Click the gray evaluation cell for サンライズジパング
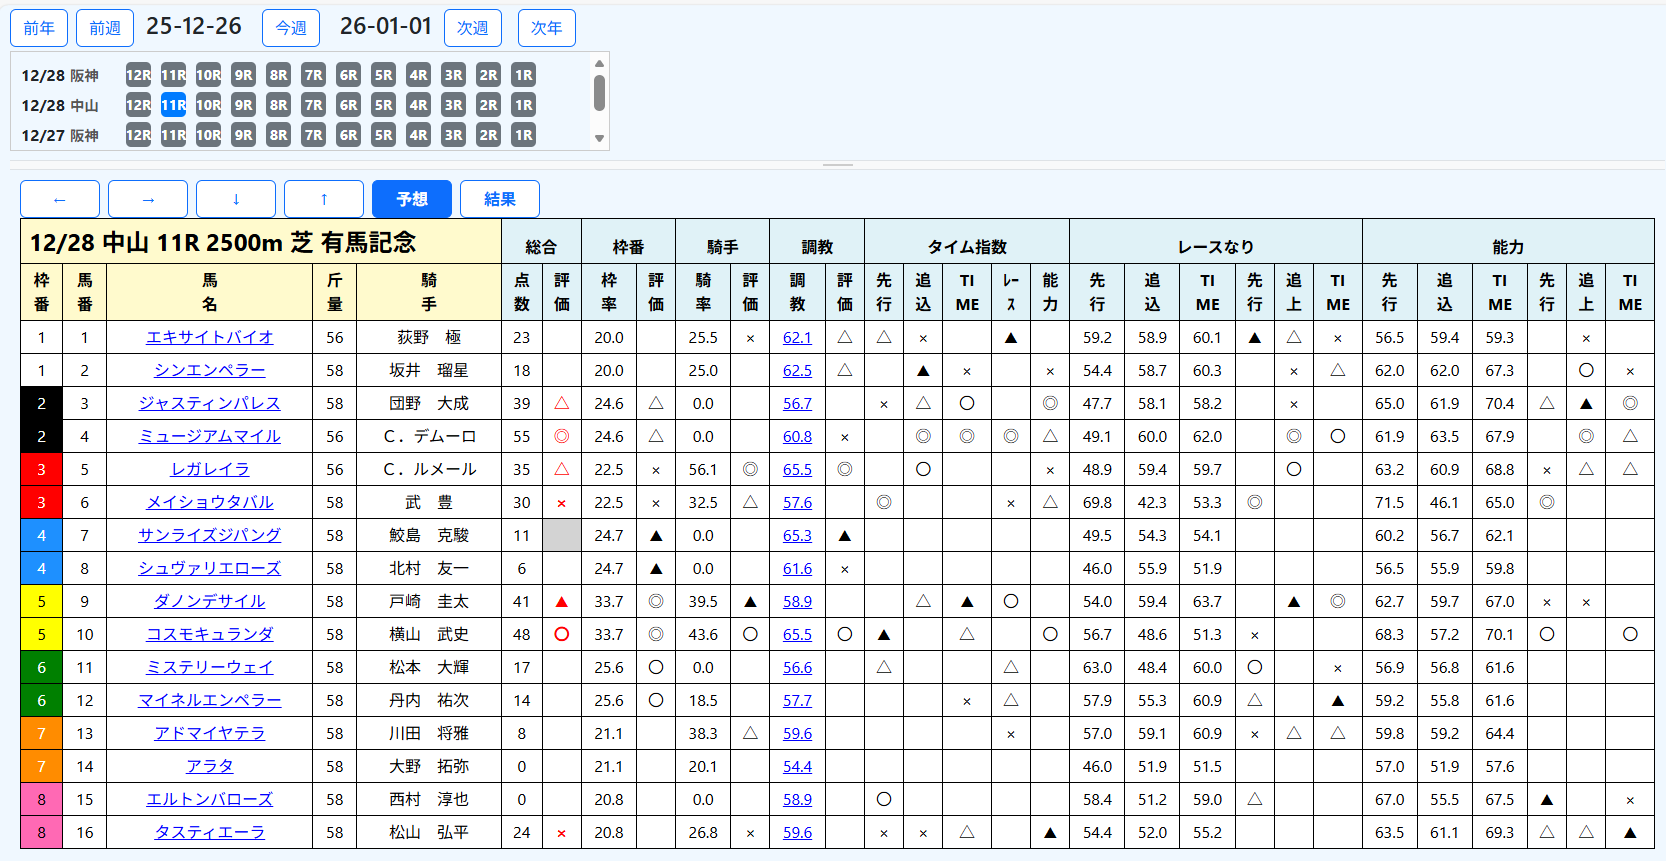 pyautogui.click(x=562, y=535)
